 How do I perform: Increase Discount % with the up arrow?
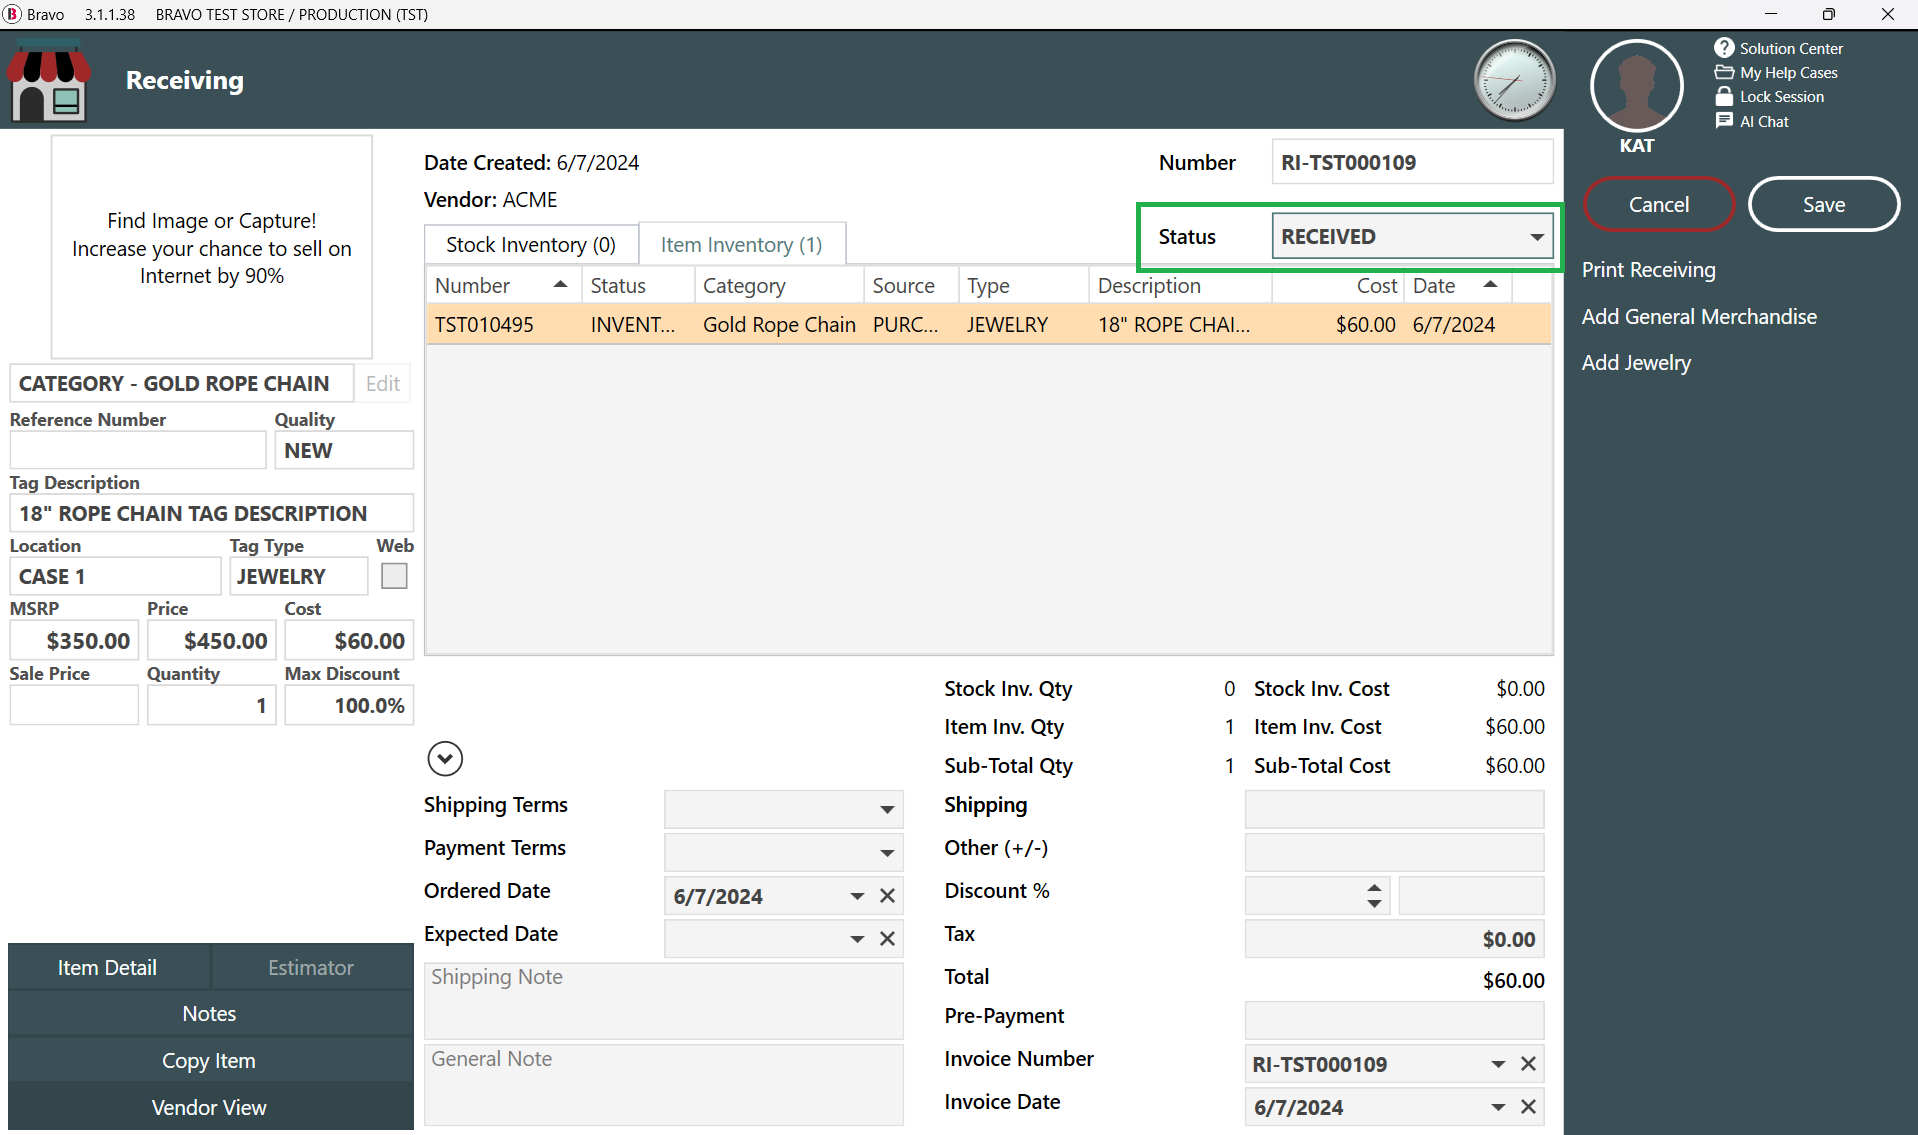[1375, 887]
